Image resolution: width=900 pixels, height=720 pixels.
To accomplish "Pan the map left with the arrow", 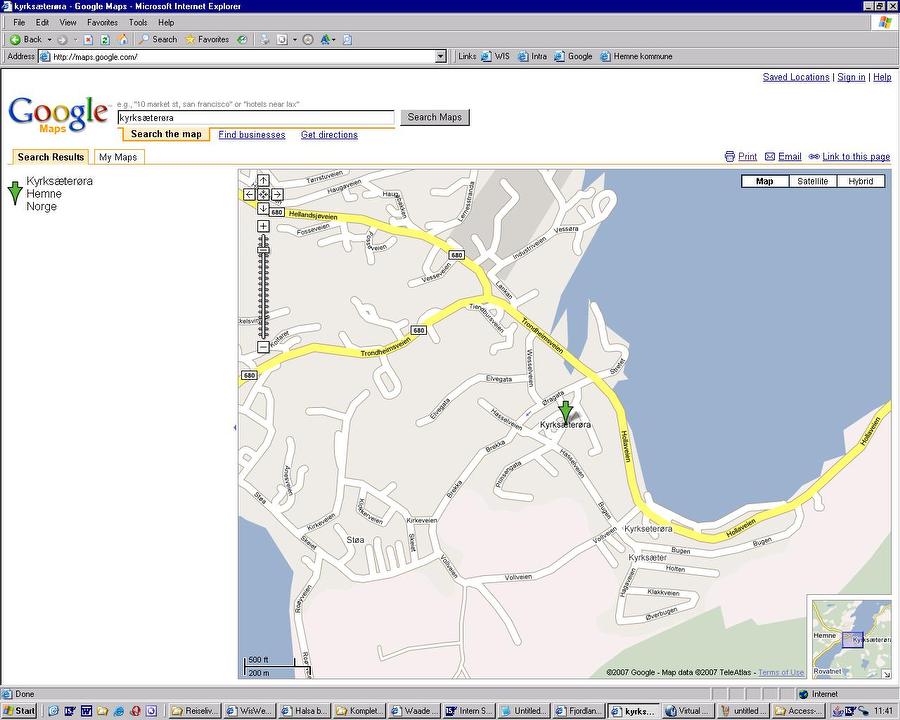I will [x=249, y=194].
